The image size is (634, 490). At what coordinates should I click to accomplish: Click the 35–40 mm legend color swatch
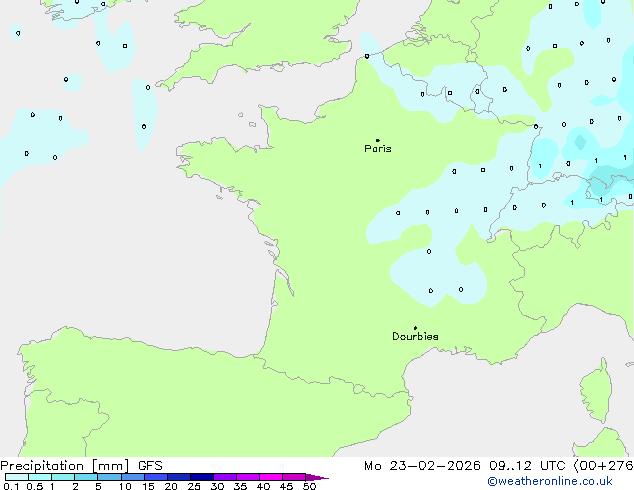tap(247, 477)
